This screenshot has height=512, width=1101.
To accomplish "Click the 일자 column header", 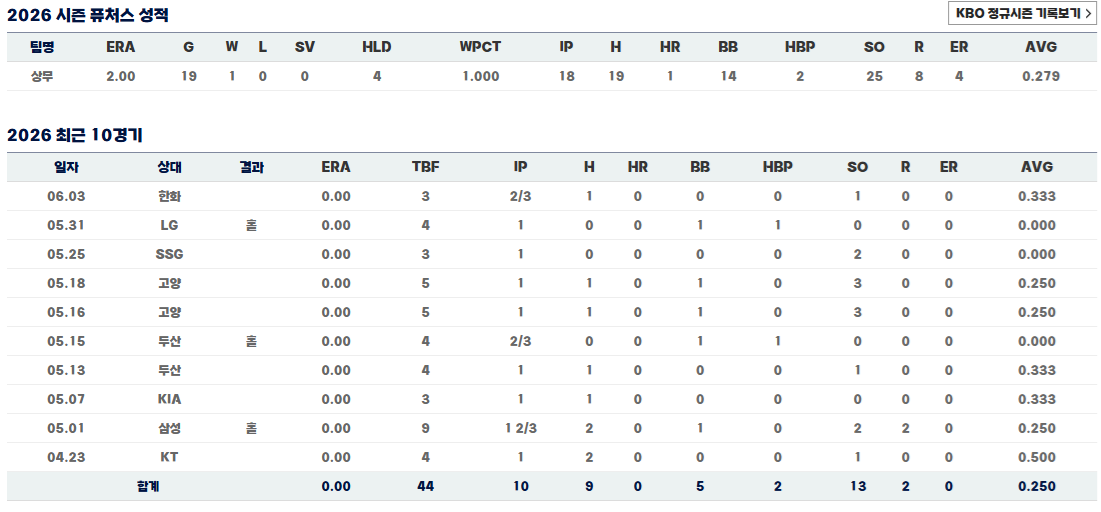I will pyautogui.click(x=66, y=167).
